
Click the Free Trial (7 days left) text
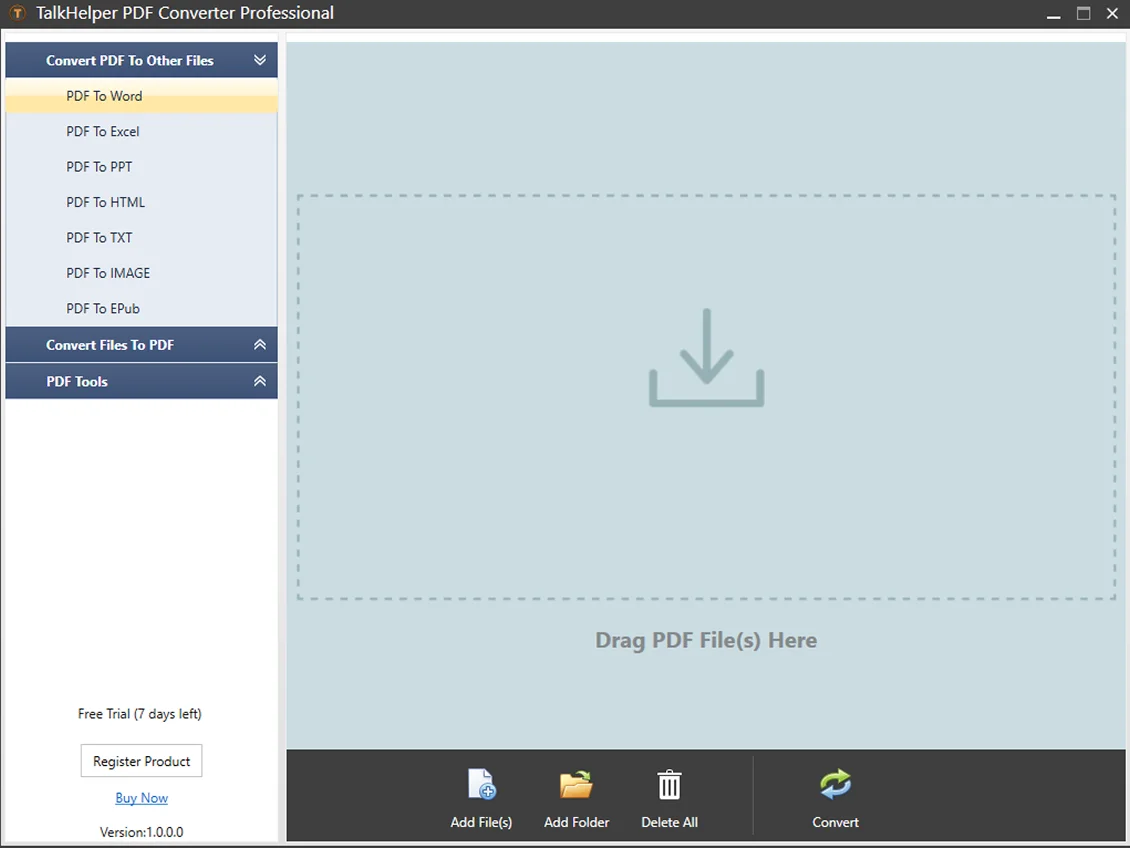point(140,713)
